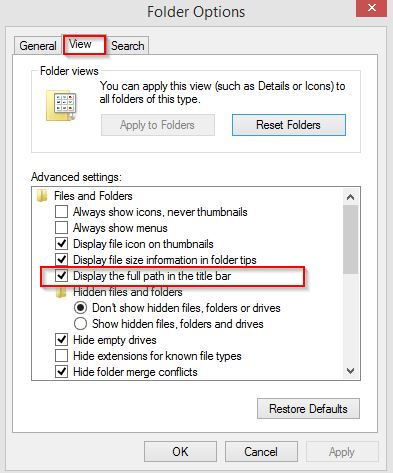This screenshot has width=393, height=473.
Task: Check the Always show menus option
Action: (61, 228)
